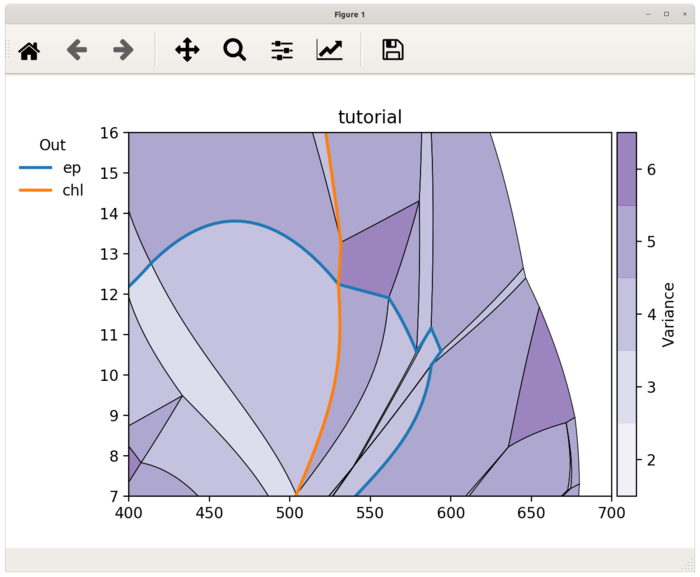Click x-axis tick label 500
The height and width of the screenshot is (577, 700).
coord(289,512)
